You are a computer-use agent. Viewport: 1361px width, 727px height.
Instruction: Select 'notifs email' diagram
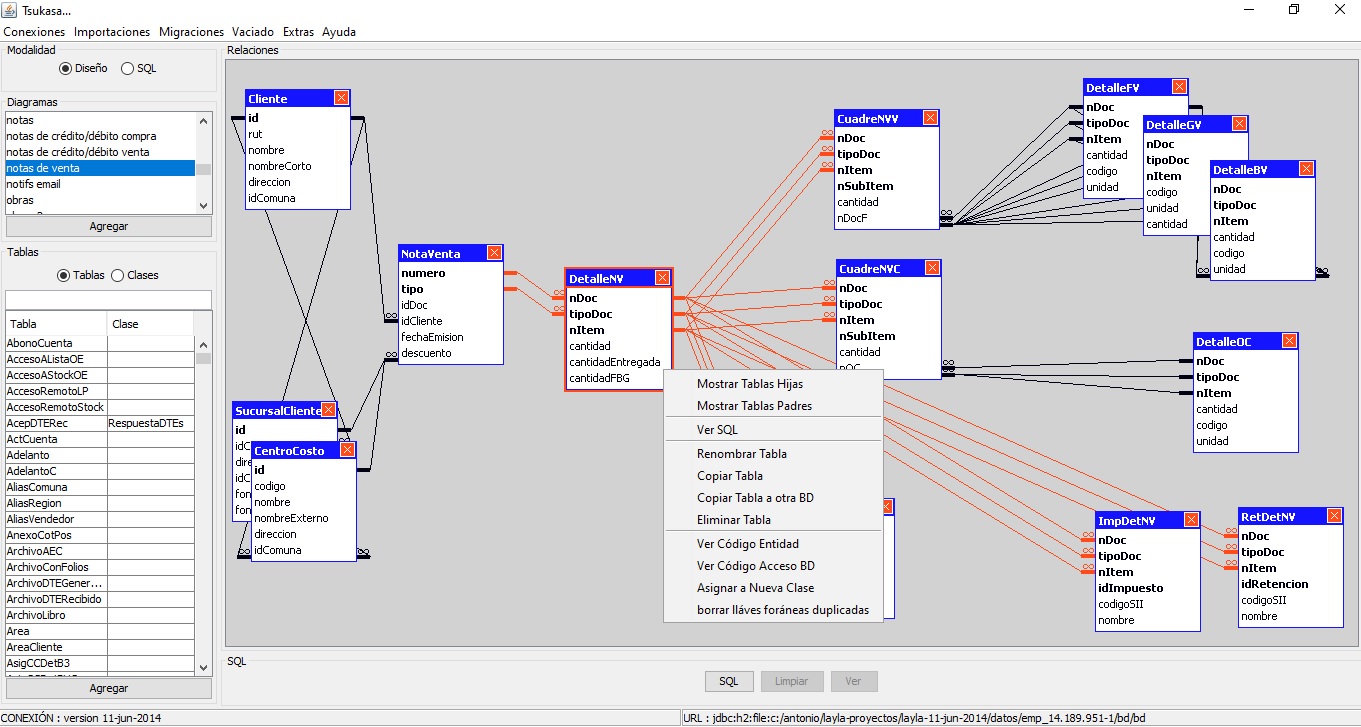pyautogui.click(x=100, y=184)
